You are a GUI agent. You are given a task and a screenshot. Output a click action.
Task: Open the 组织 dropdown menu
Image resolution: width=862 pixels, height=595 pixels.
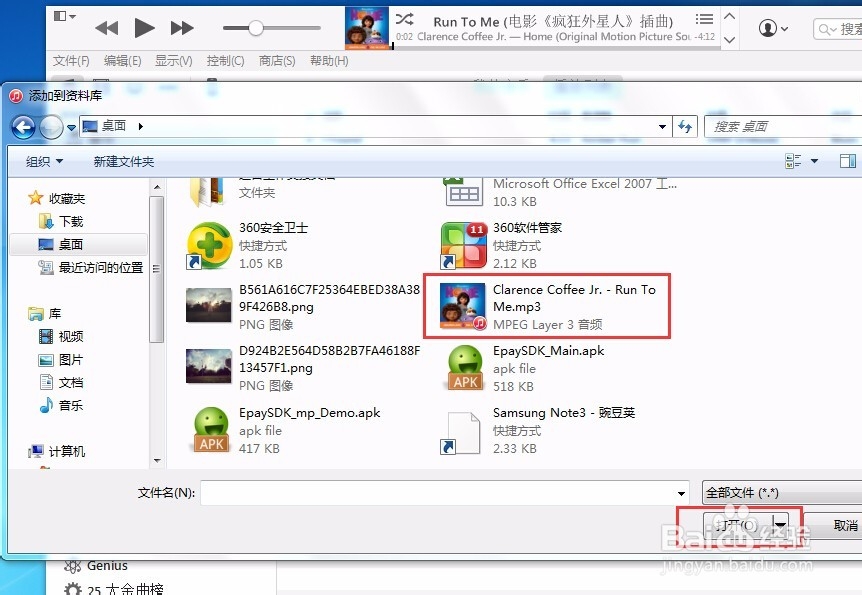[x=44, y=161]
